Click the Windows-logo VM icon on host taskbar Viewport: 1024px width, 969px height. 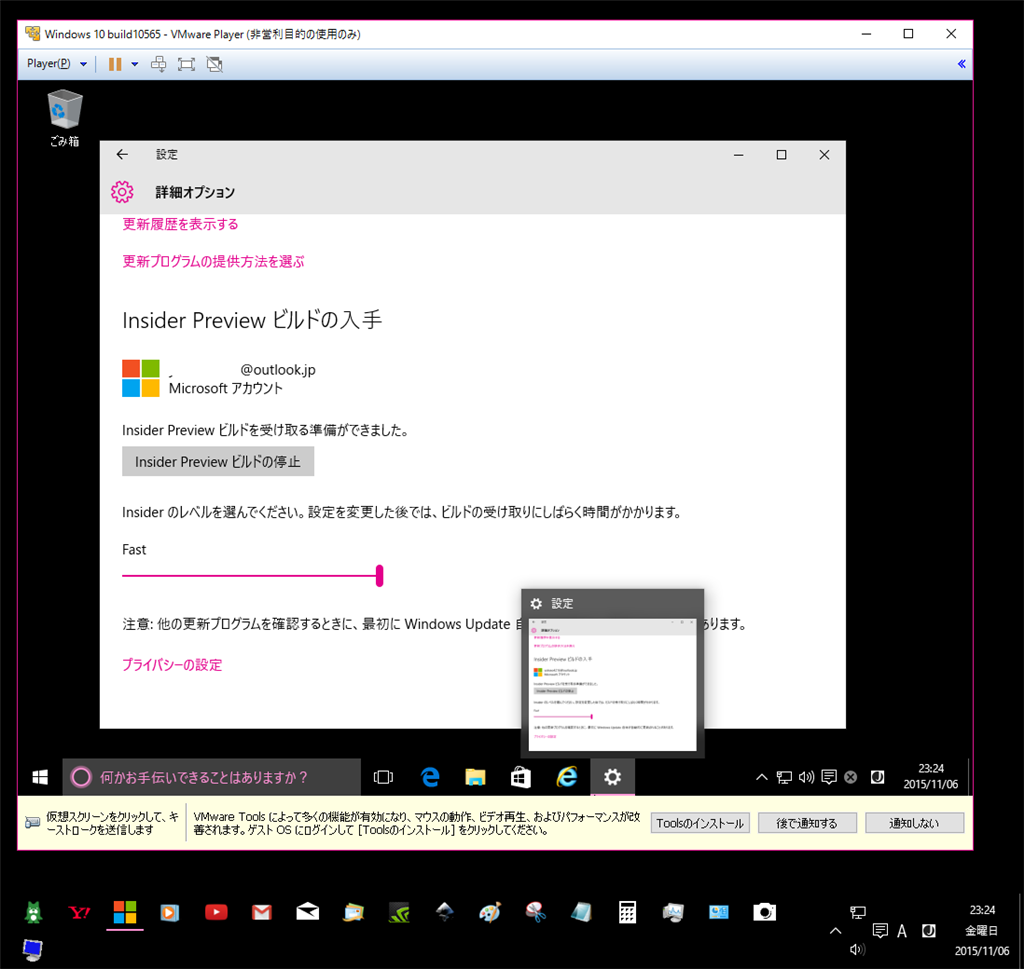point(125,912)
